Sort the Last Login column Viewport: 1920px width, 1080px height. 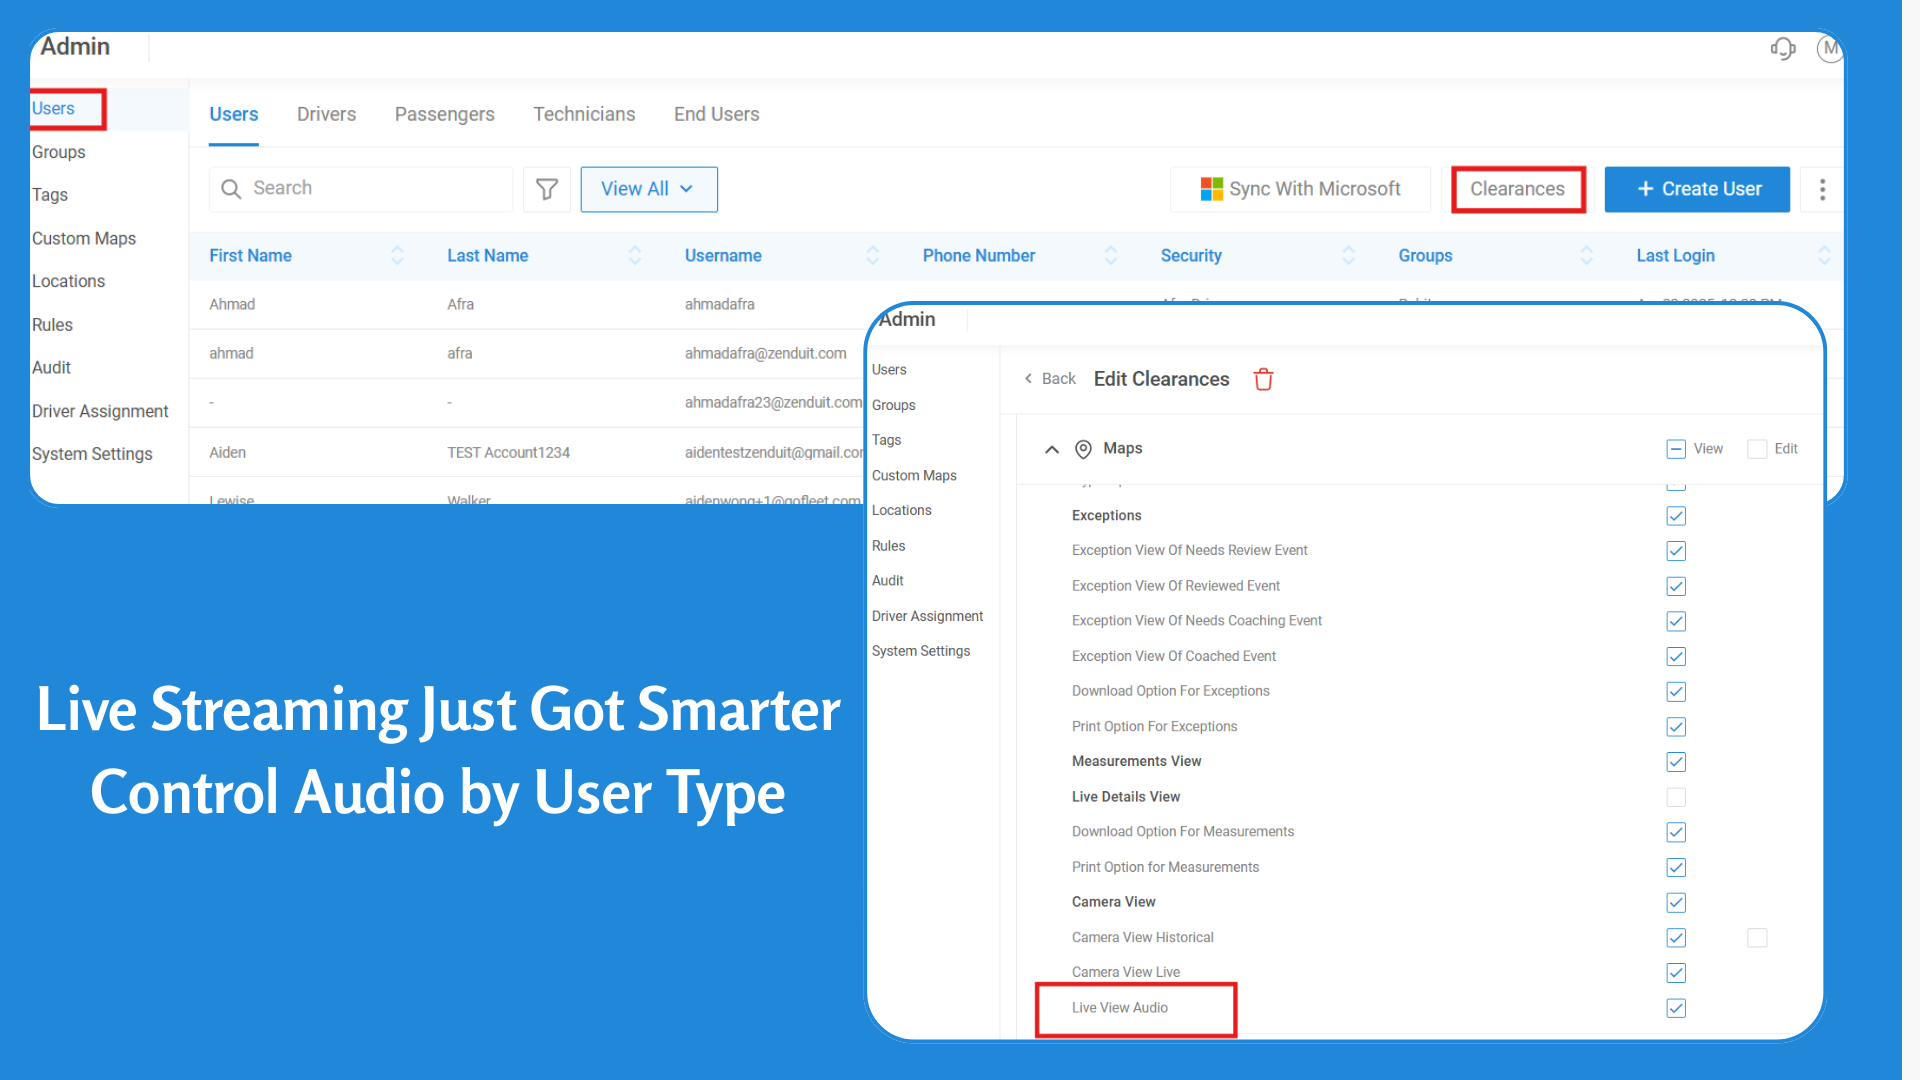click(1823, 256)
